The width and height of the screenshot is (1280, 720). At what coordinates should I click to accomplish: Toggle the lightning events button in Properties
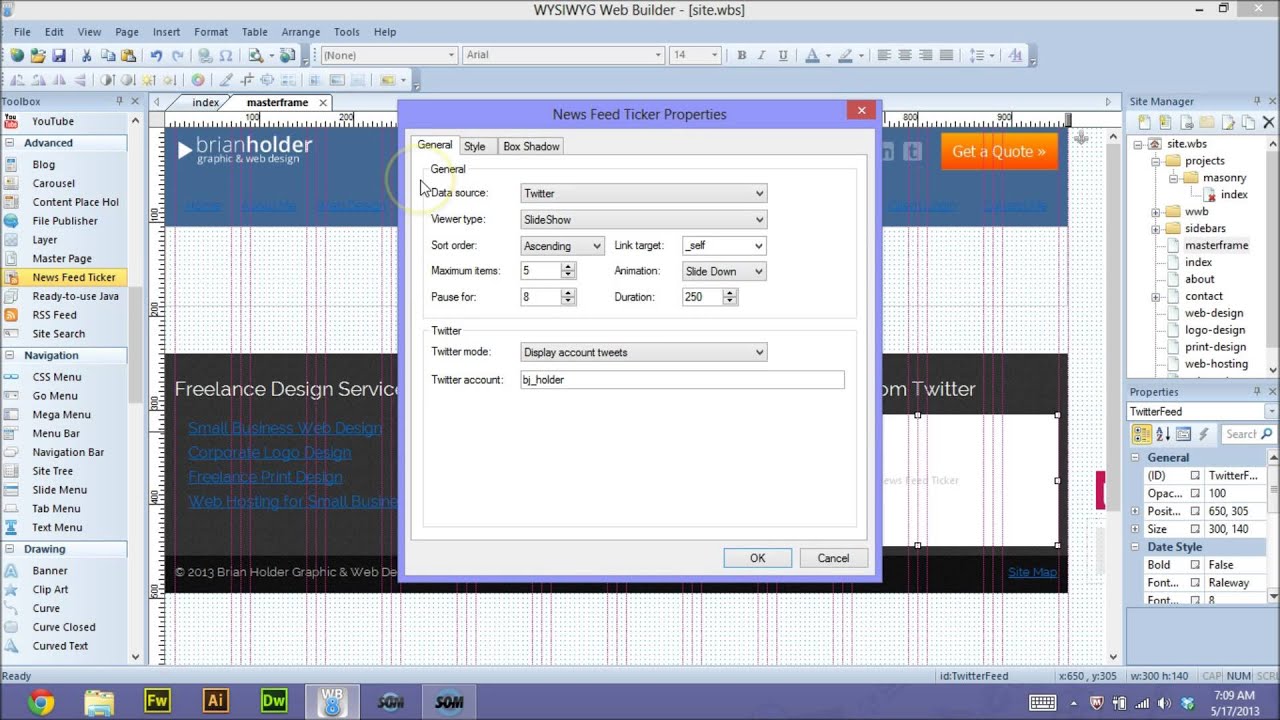click(1204, 434)
